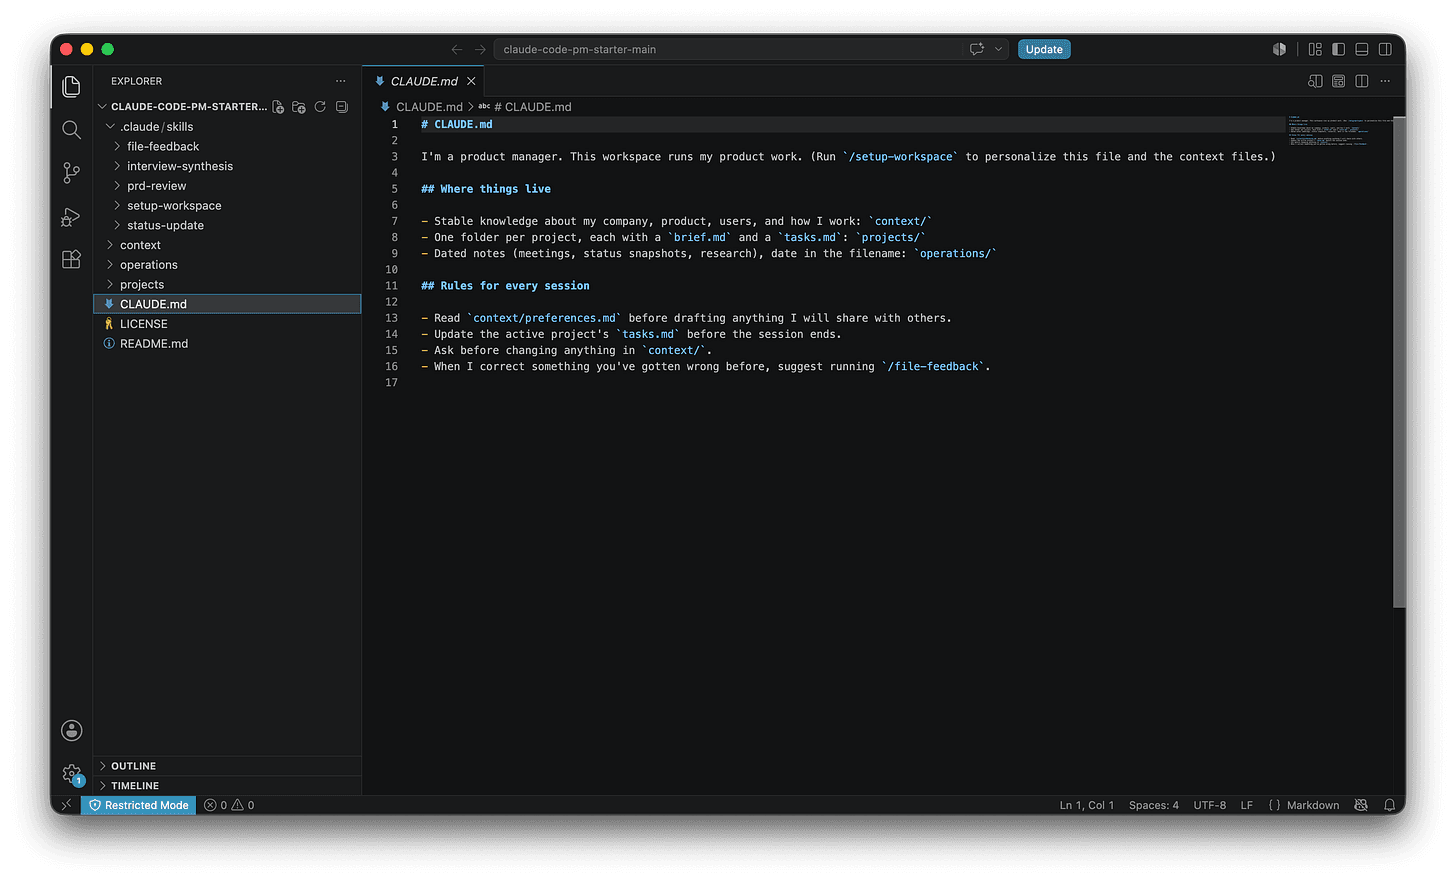
Task: Customize the editor layout
Action: pyautogui.click(x=1315, y=49)
